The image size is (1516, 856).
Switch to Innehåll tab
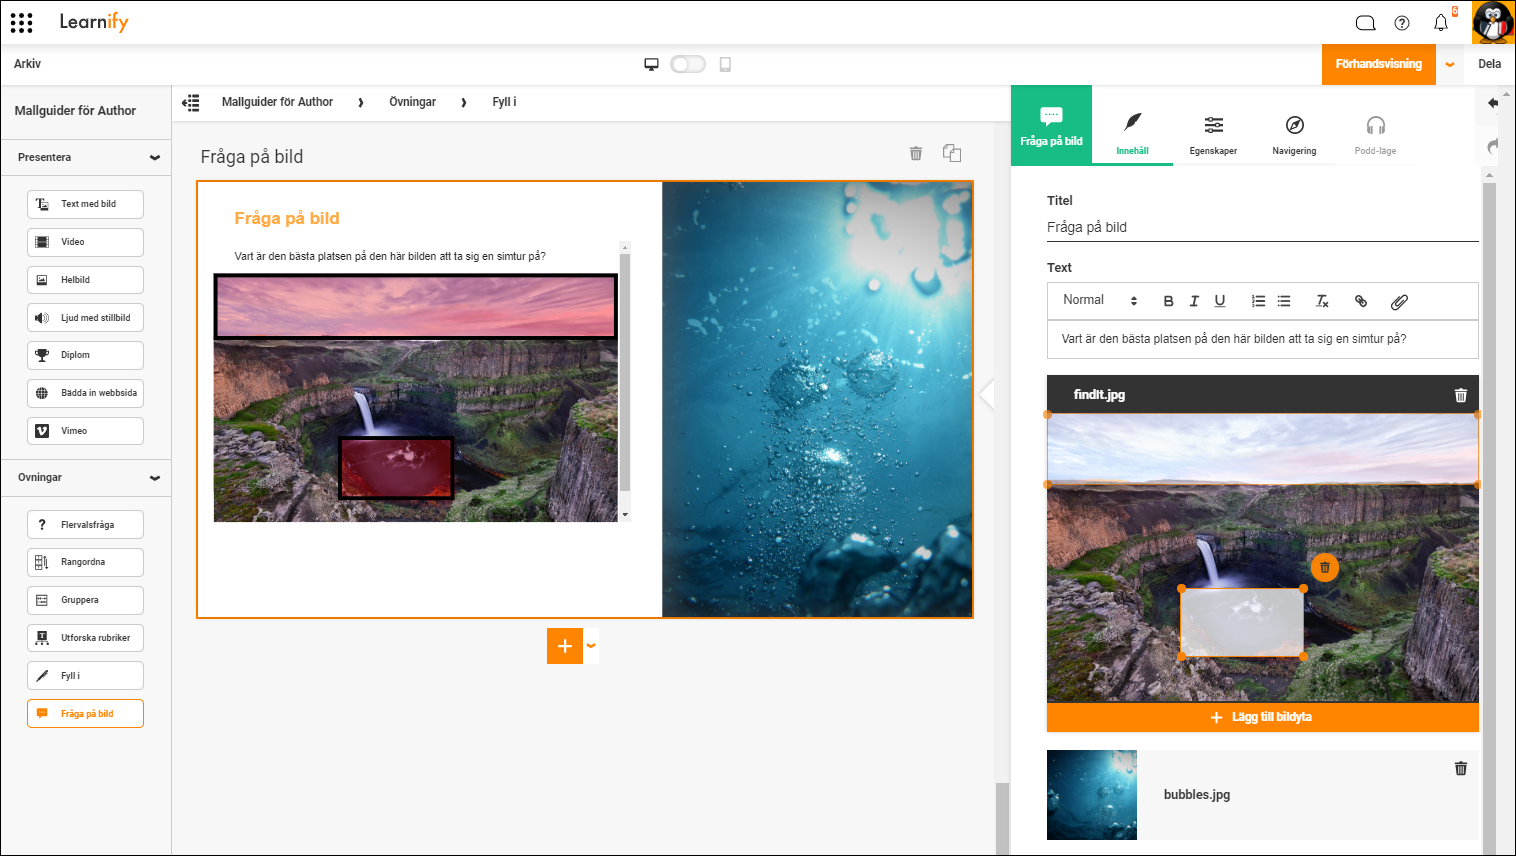tap(1132, 133)
